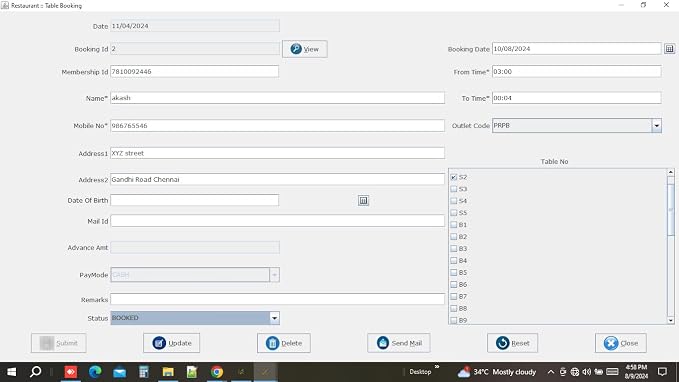Image resolution: width=679 pixels, height=382 pixels.
Task: Open the red app icon on the taskbar
Action: pyautogui.click(x=71, y=372)
